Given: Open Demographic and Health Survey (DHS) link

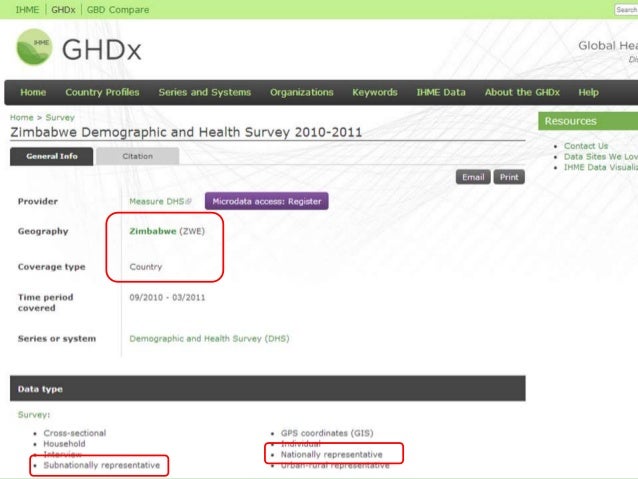Looking at the screenshot, I should (x=209, y=339).
